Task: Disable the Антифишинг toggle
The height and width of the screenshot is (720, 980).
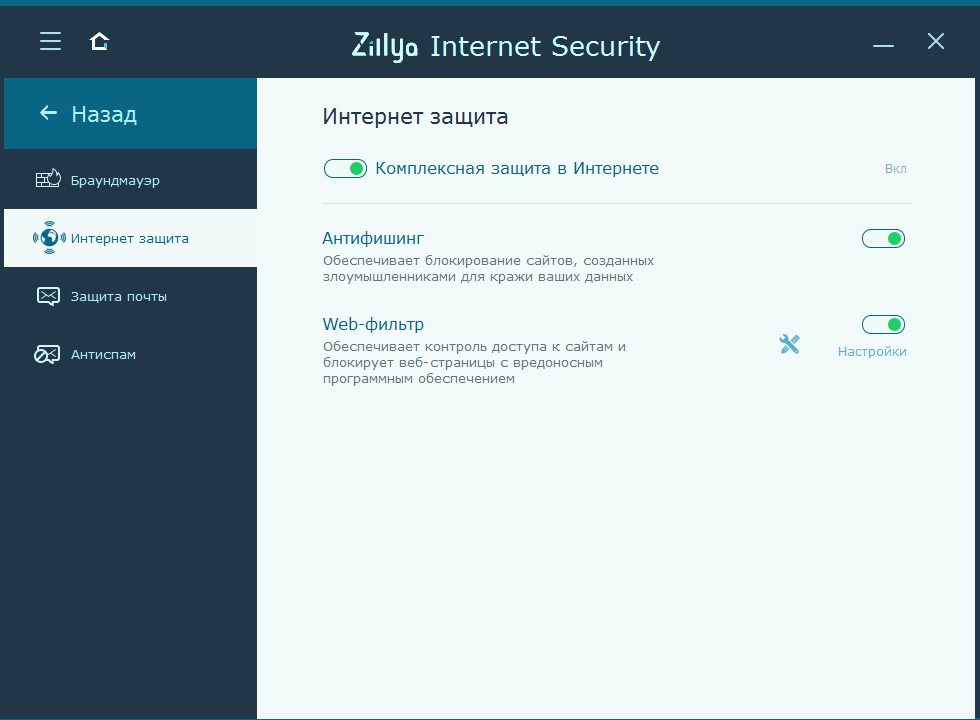Action: coord(883,238)
